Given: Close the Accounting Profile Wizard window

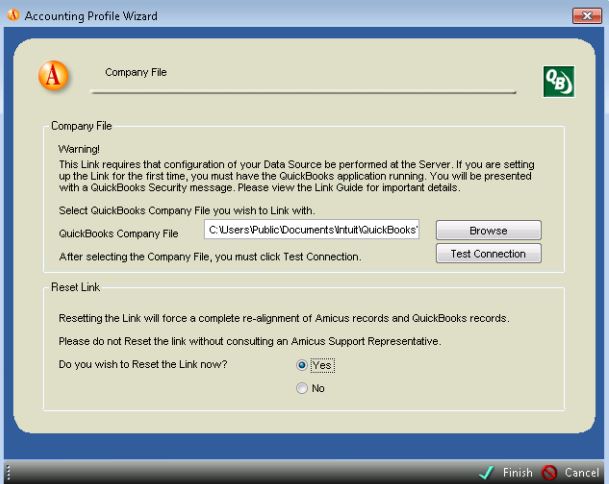Looking at the screenshot, I should 587,16.
